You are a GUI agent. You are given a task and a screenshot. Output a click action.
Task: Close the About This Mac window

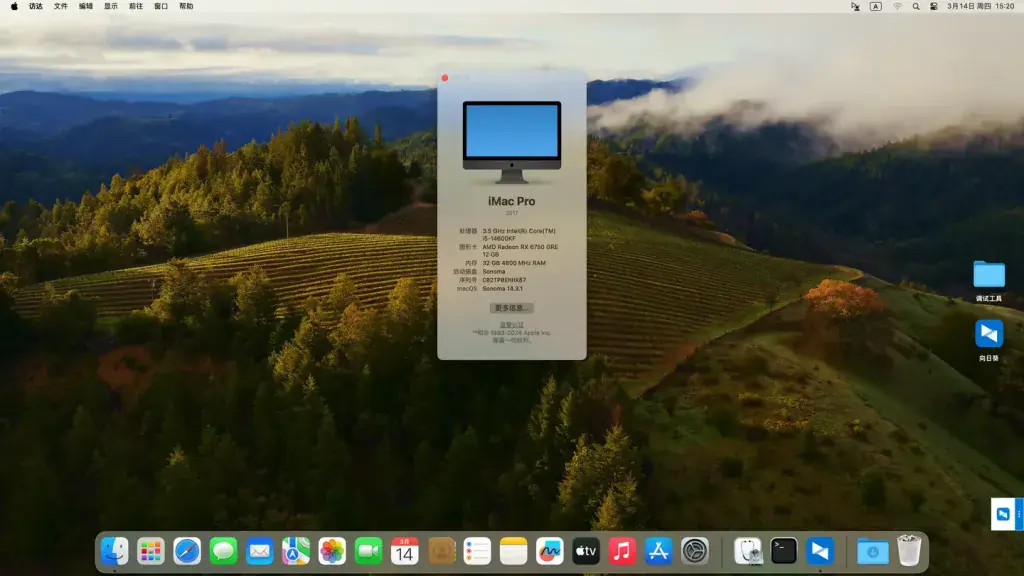(x=445, y=78)
